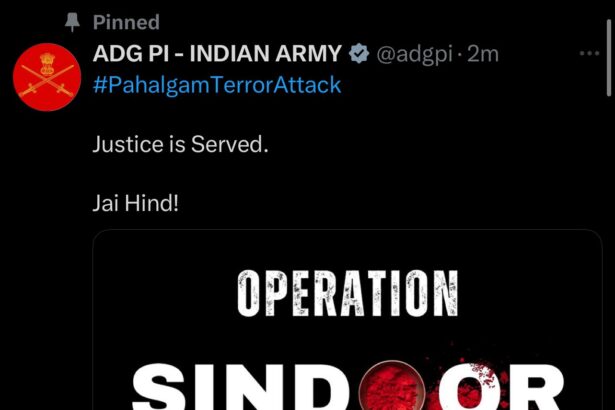Click the Jai Hind! text line

click(136, 203)
